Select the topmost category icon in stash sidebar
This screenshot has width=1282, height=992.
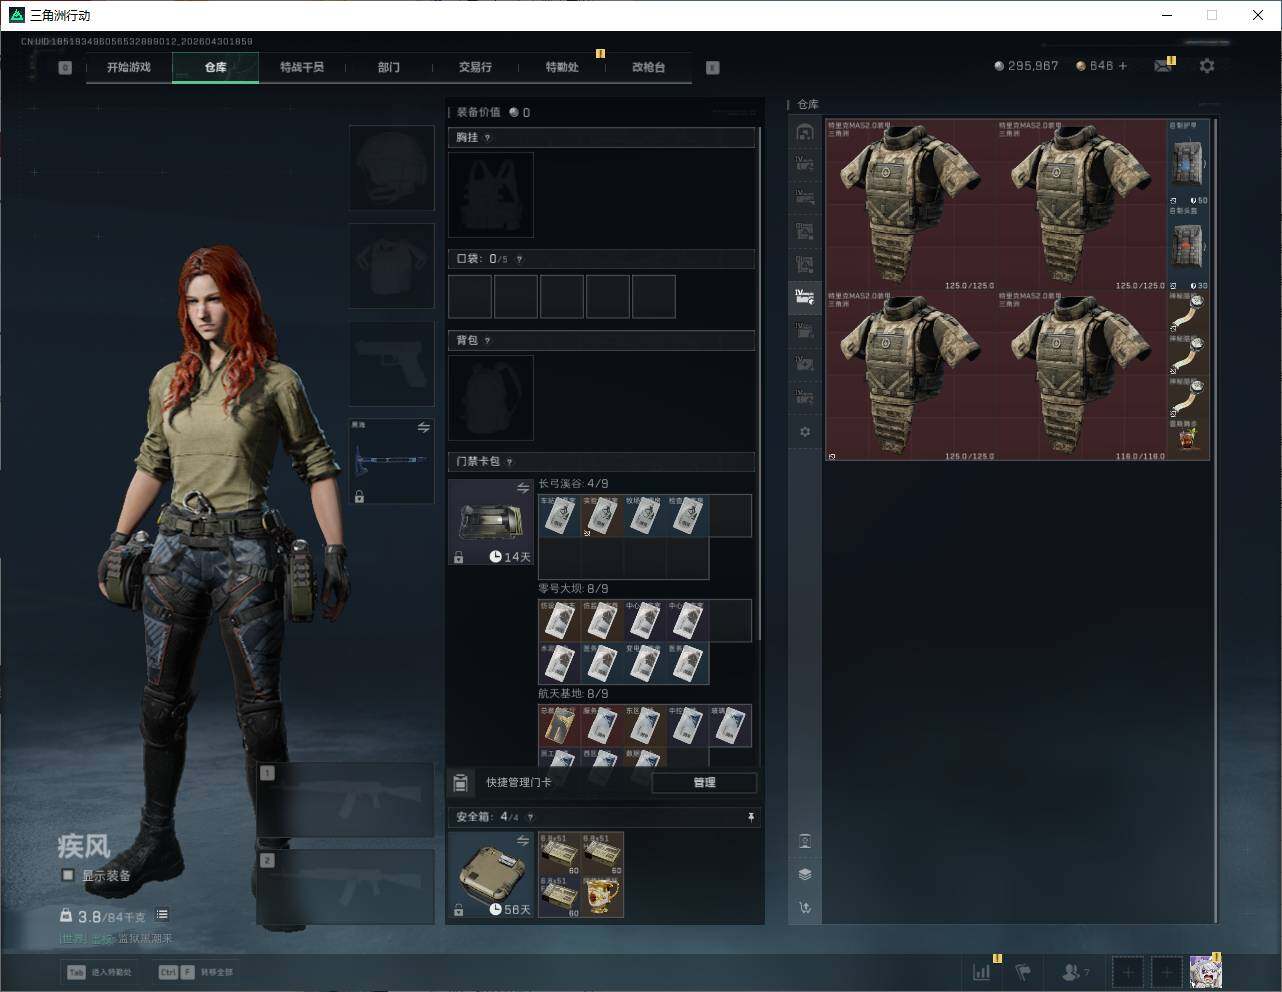point(805,132)
